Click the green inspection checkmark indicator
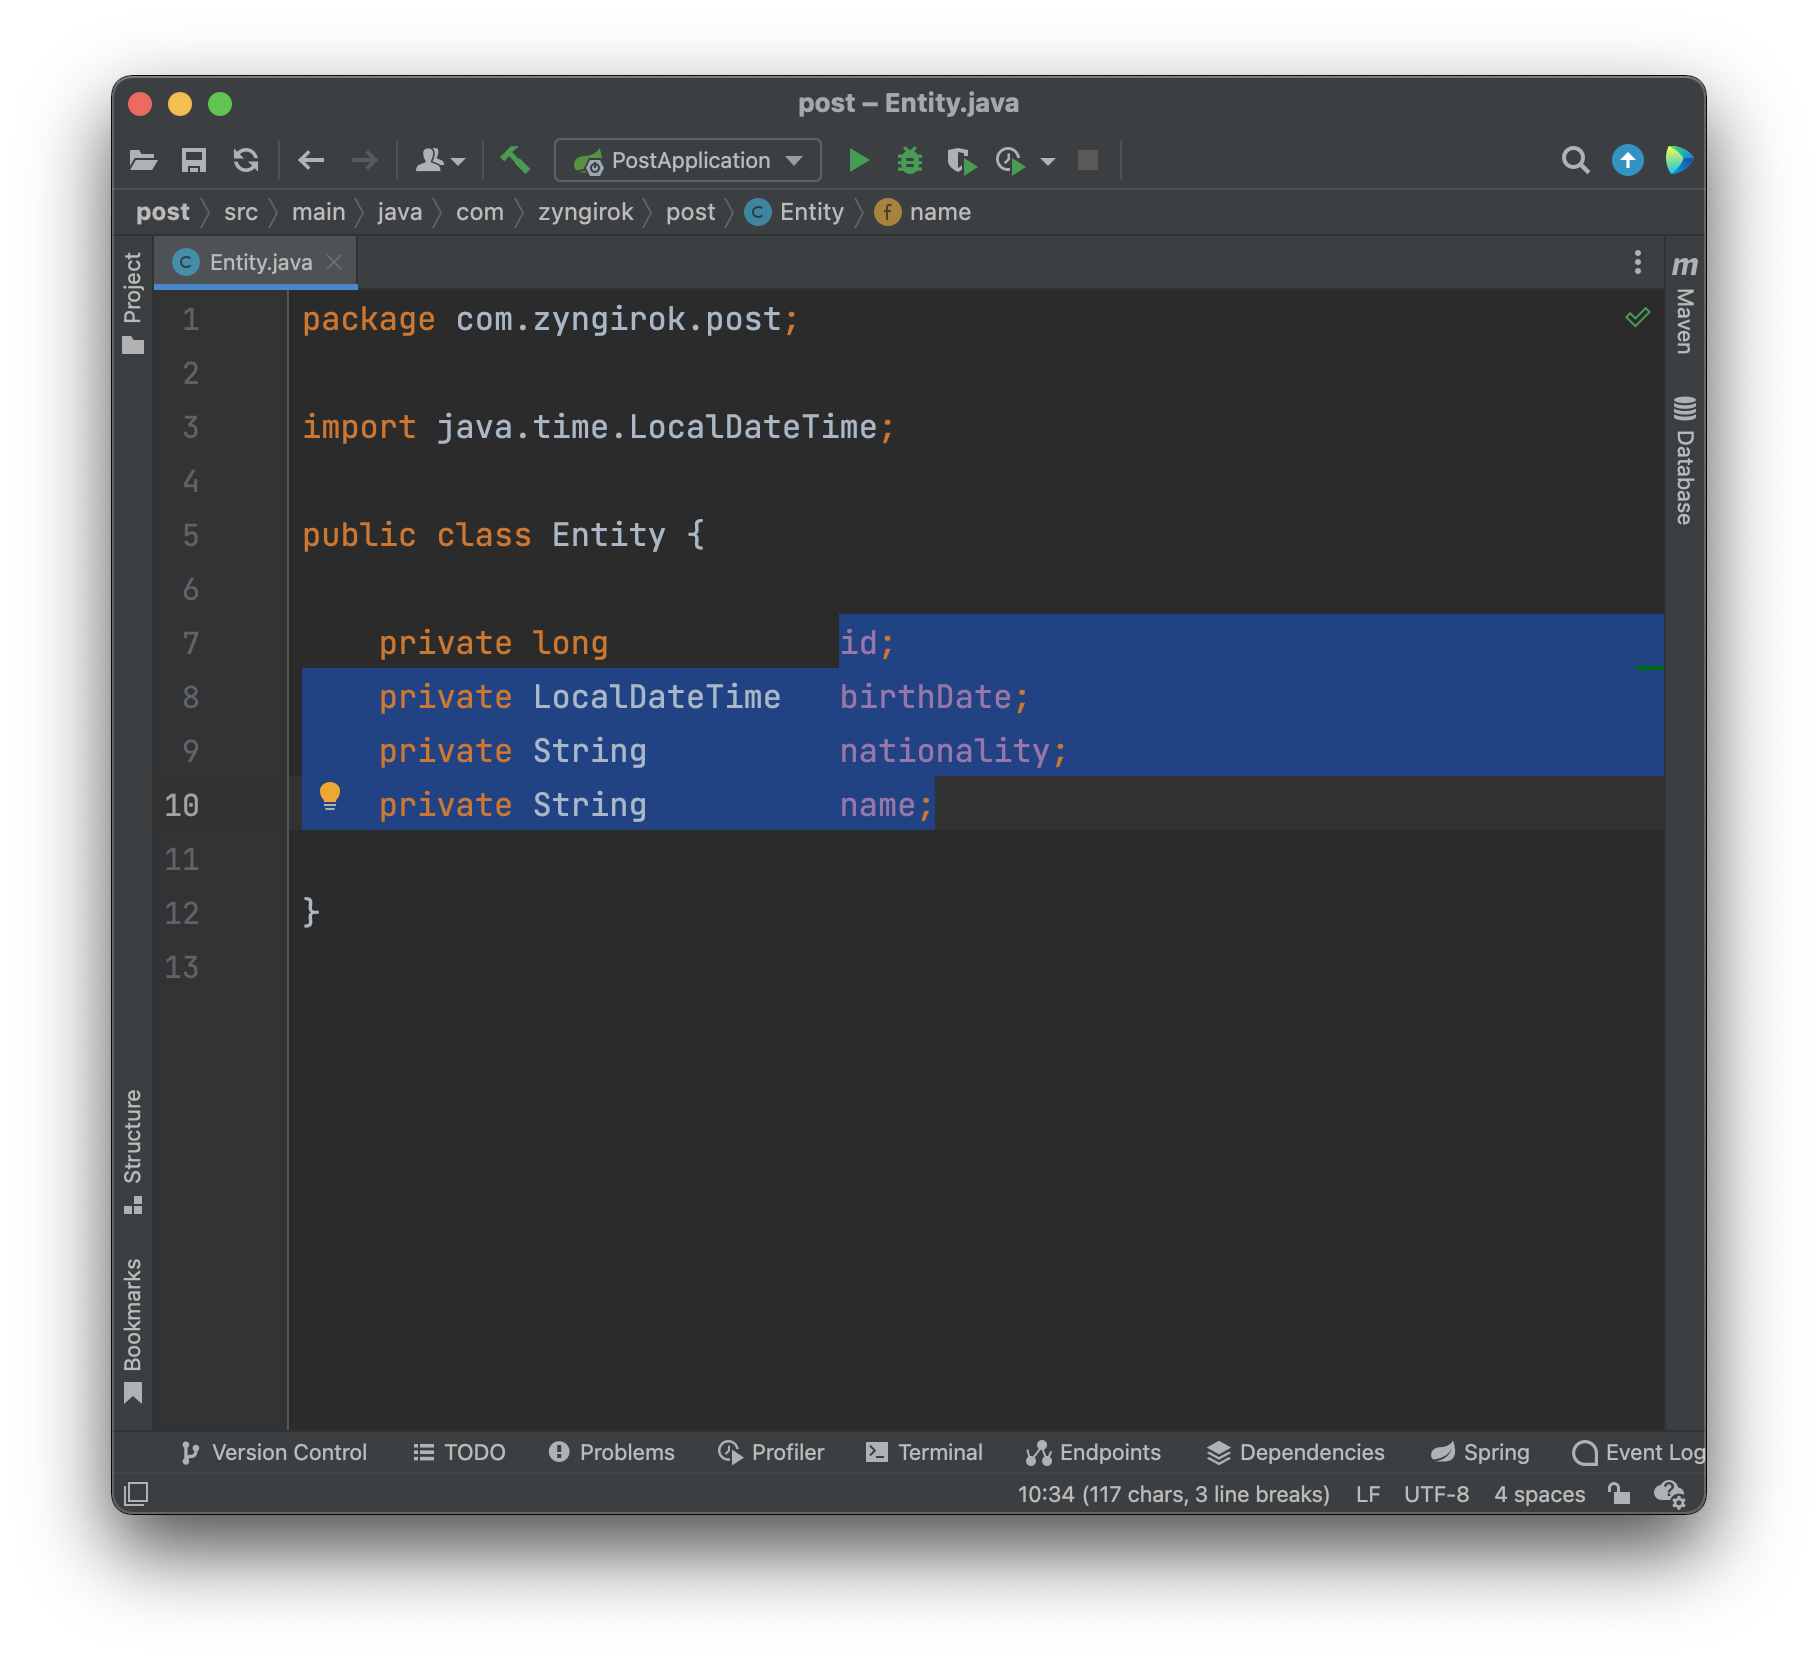This screenshot has width=1818, height=1662. click(x=1637, y=318)
